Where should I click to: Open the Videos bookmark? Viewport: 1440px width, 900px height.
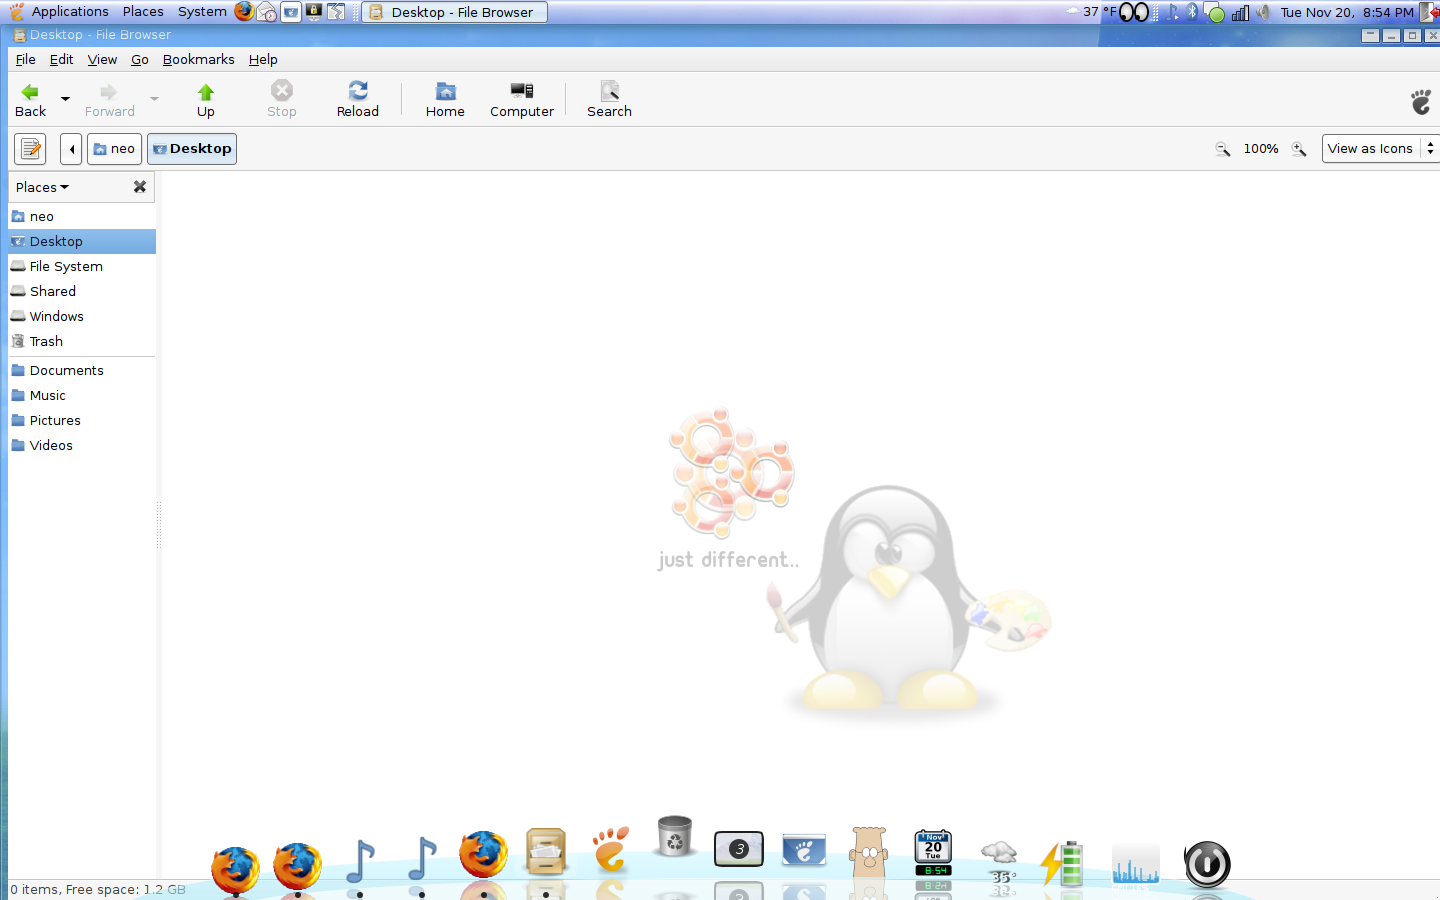[x=82, y=445]
